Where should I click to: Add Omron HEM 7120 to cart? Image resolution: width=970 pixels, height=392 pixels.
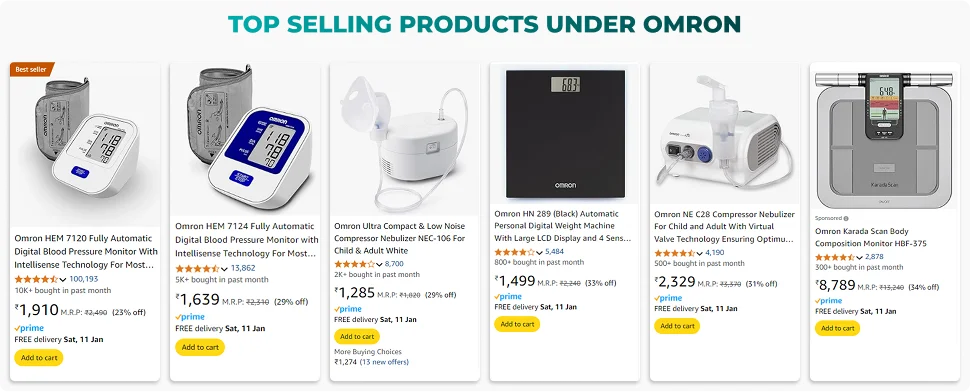click(39, 357)
